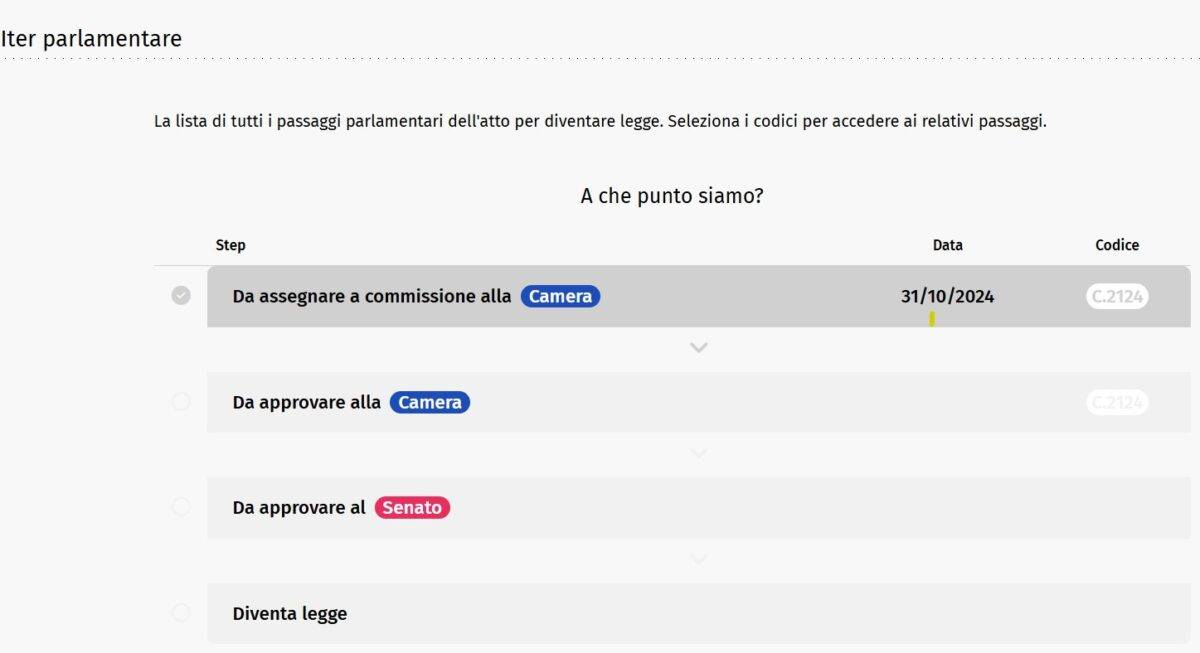
Task: Click the "Step" column header
Action: [x=231, y=245]
